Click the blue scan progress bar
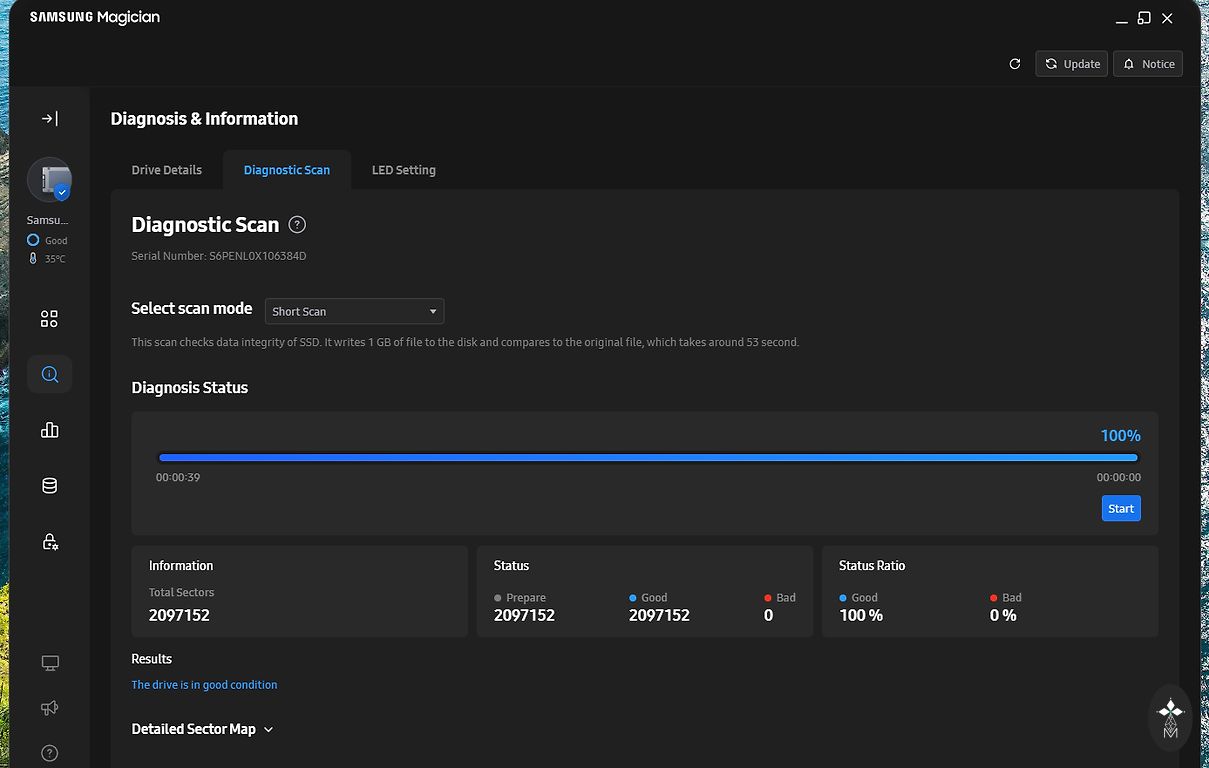Image resolution: width=1209 pixels, height=768 pixels. (648, 458)
